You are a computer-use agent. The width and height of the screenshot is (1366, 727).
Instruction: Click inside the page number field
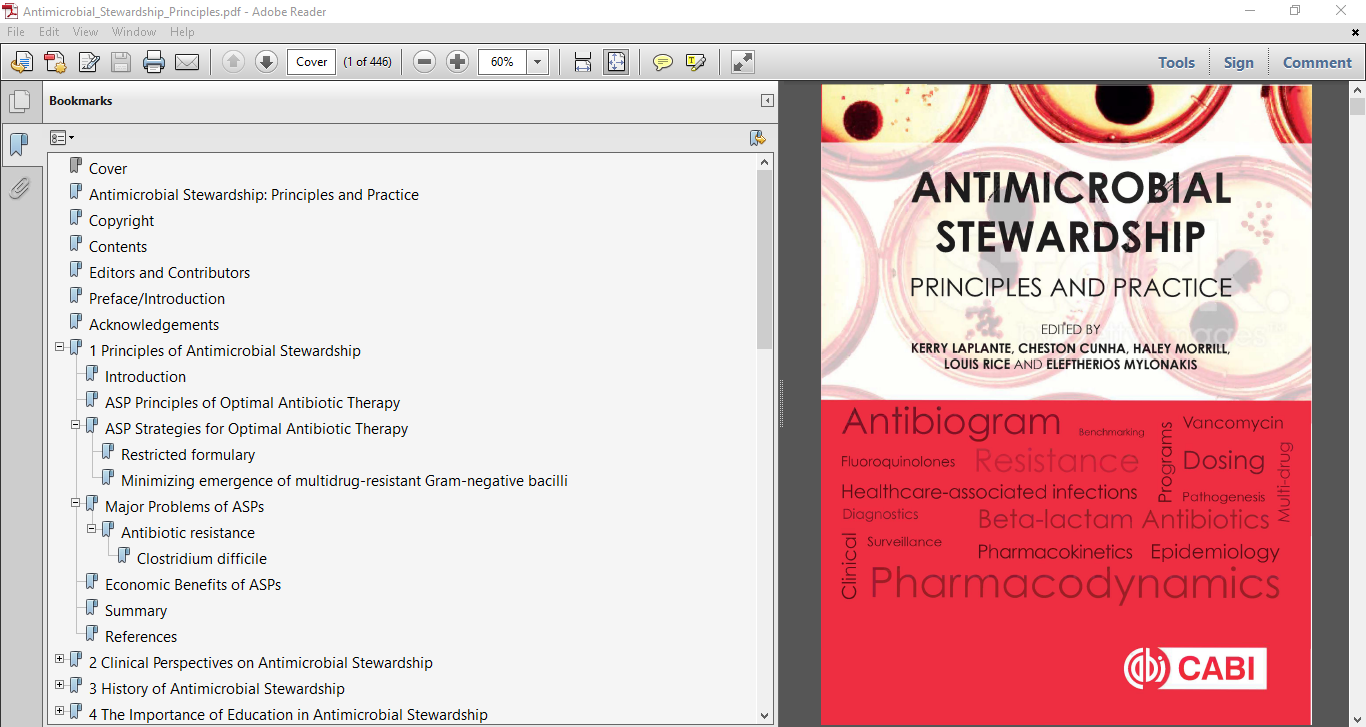(x=310, y=61)
